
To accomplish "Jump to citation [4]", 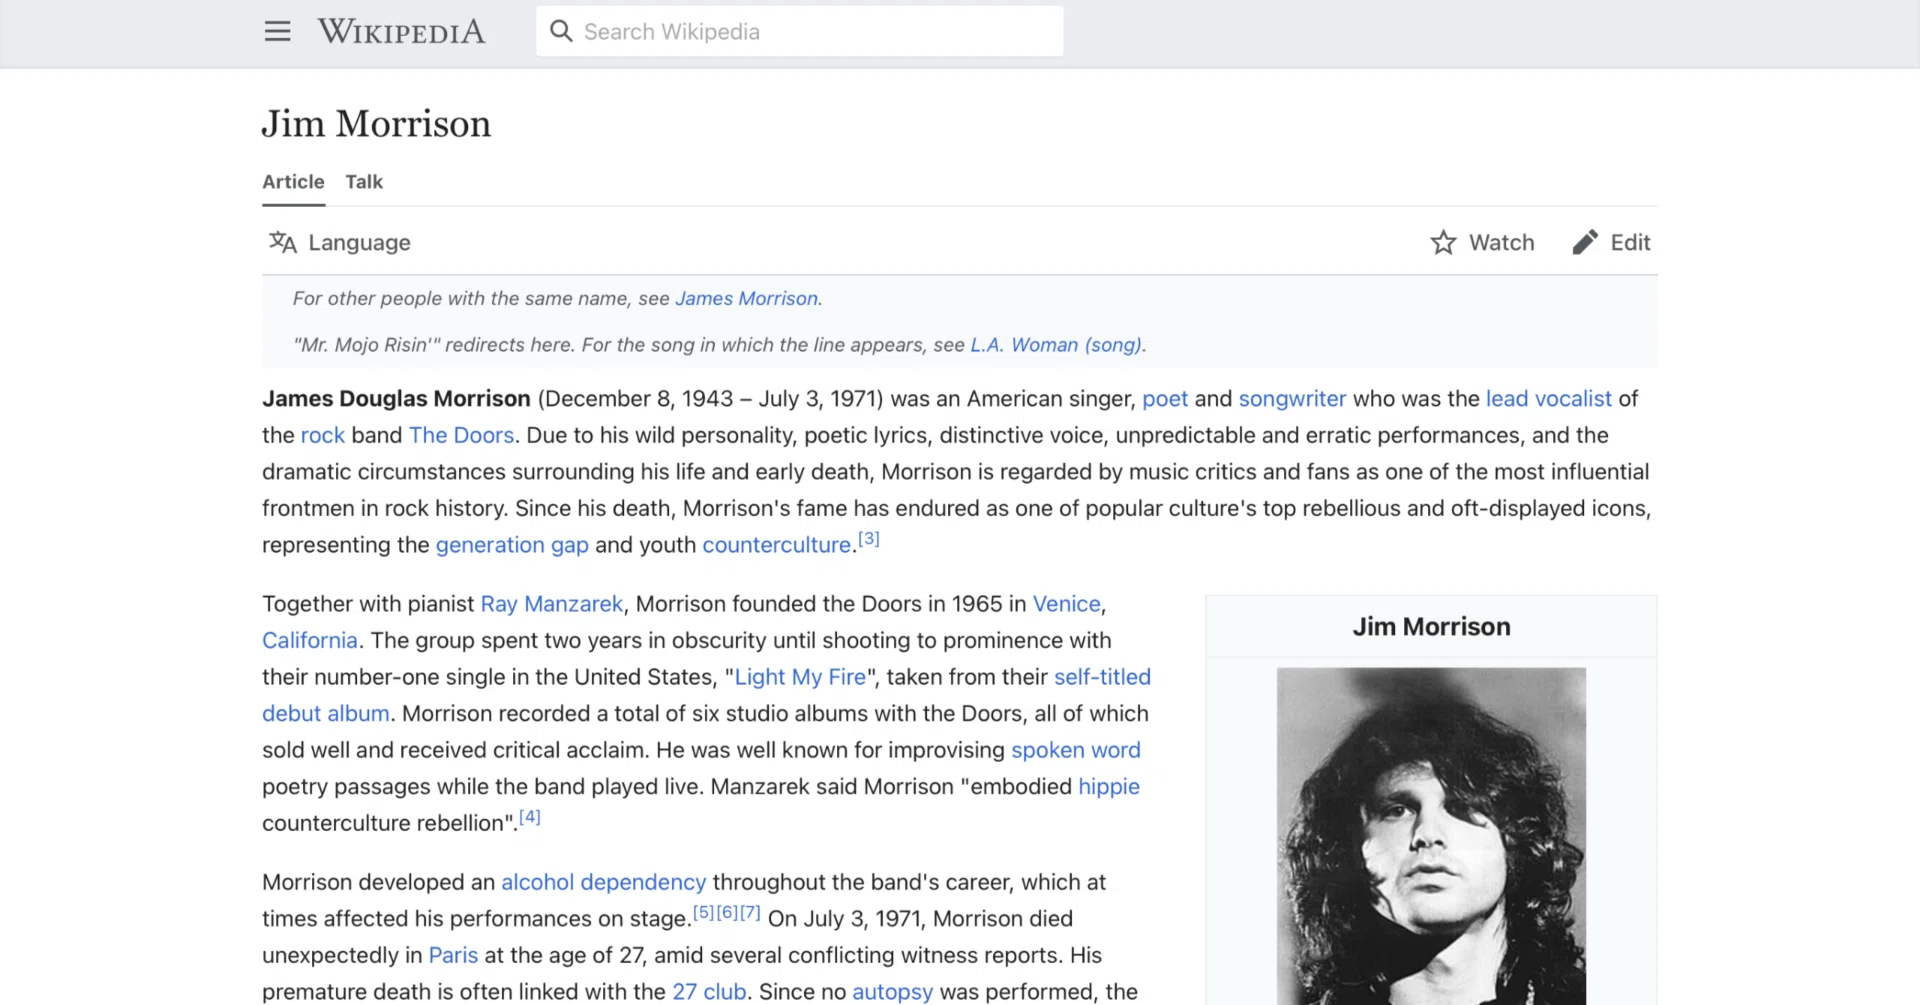I will (x=530, y=817).
